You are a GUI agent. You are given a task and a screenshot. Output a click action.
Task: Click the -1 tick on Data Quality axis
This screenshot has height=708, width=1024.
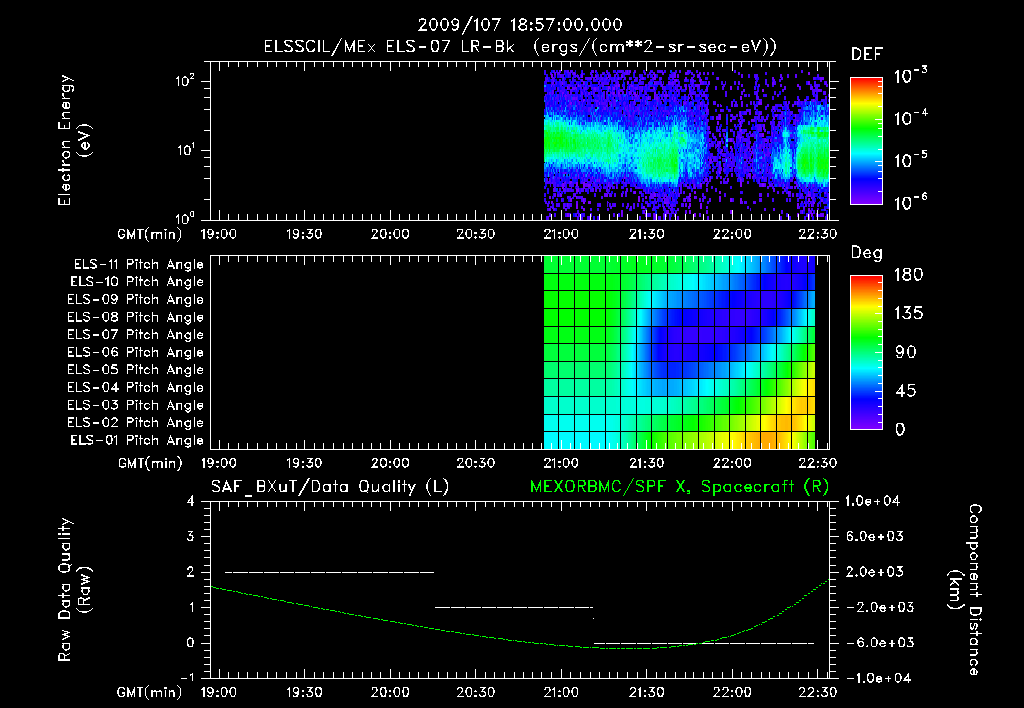click(187, 677)
